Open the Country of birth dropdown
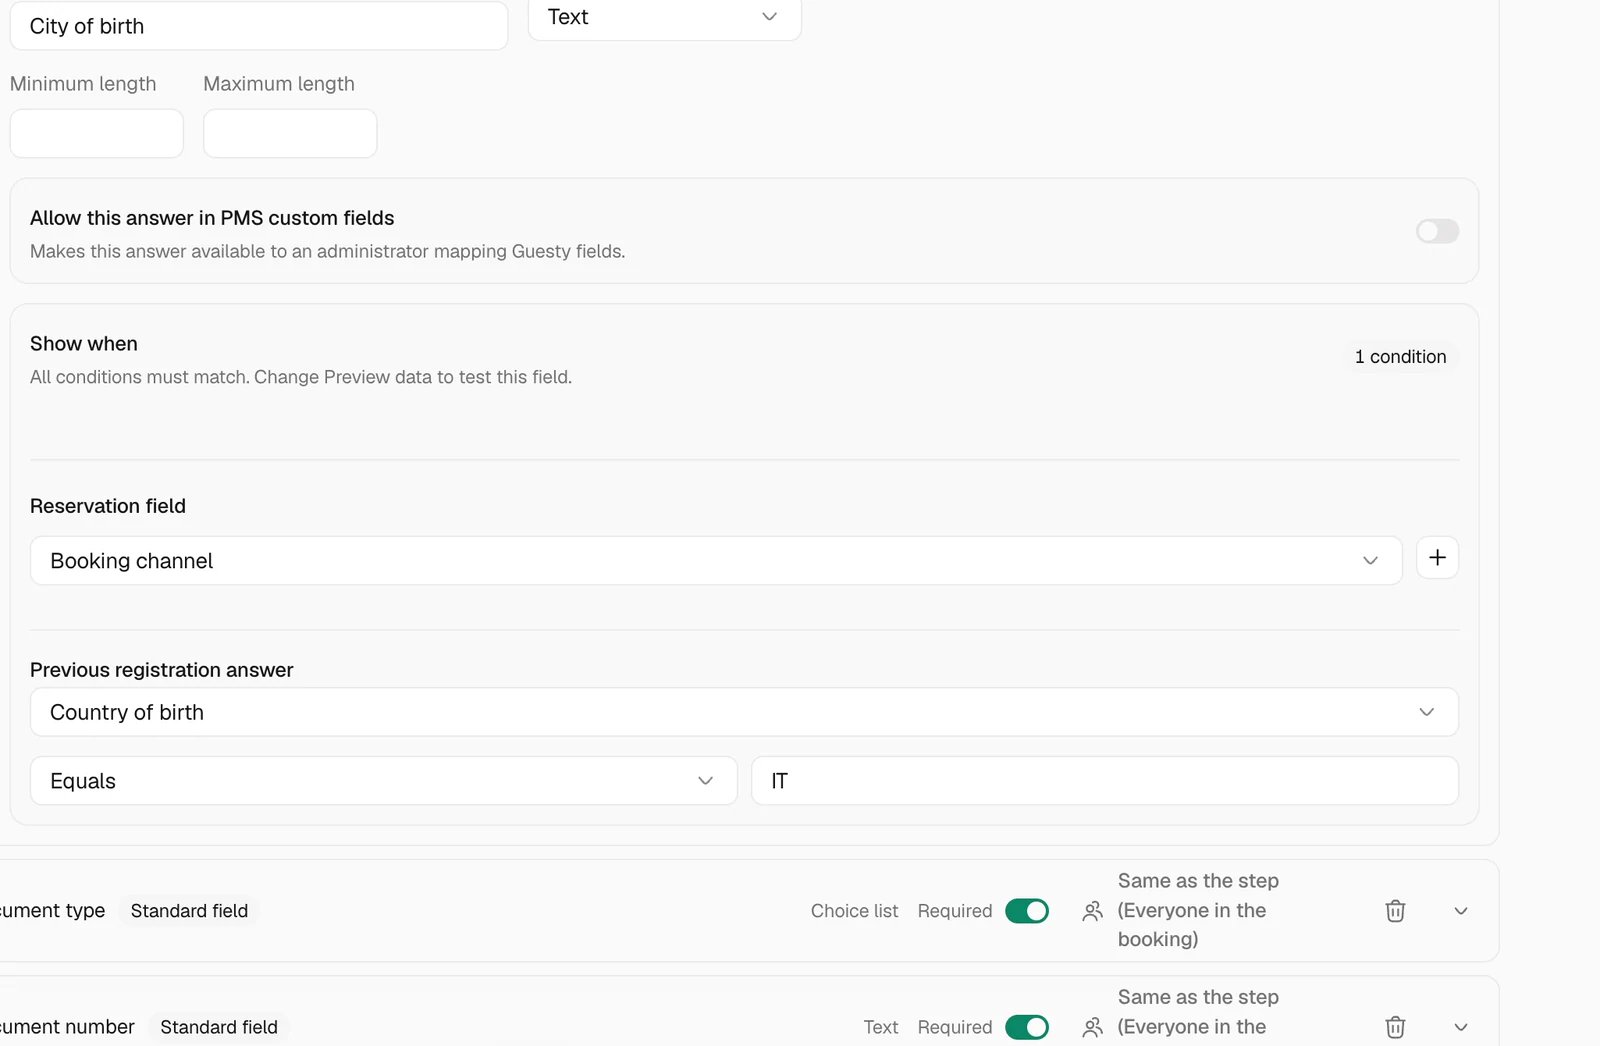 tap(744, 712)
